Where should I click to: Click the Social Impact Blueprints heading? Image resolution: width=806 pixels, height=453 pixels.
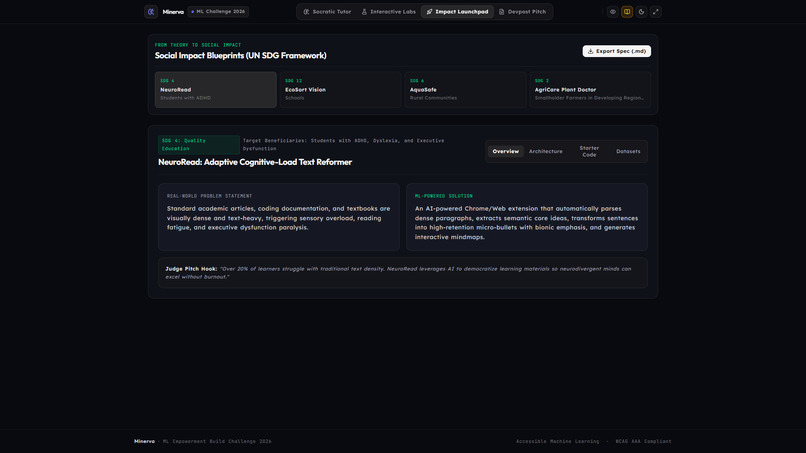241,56
